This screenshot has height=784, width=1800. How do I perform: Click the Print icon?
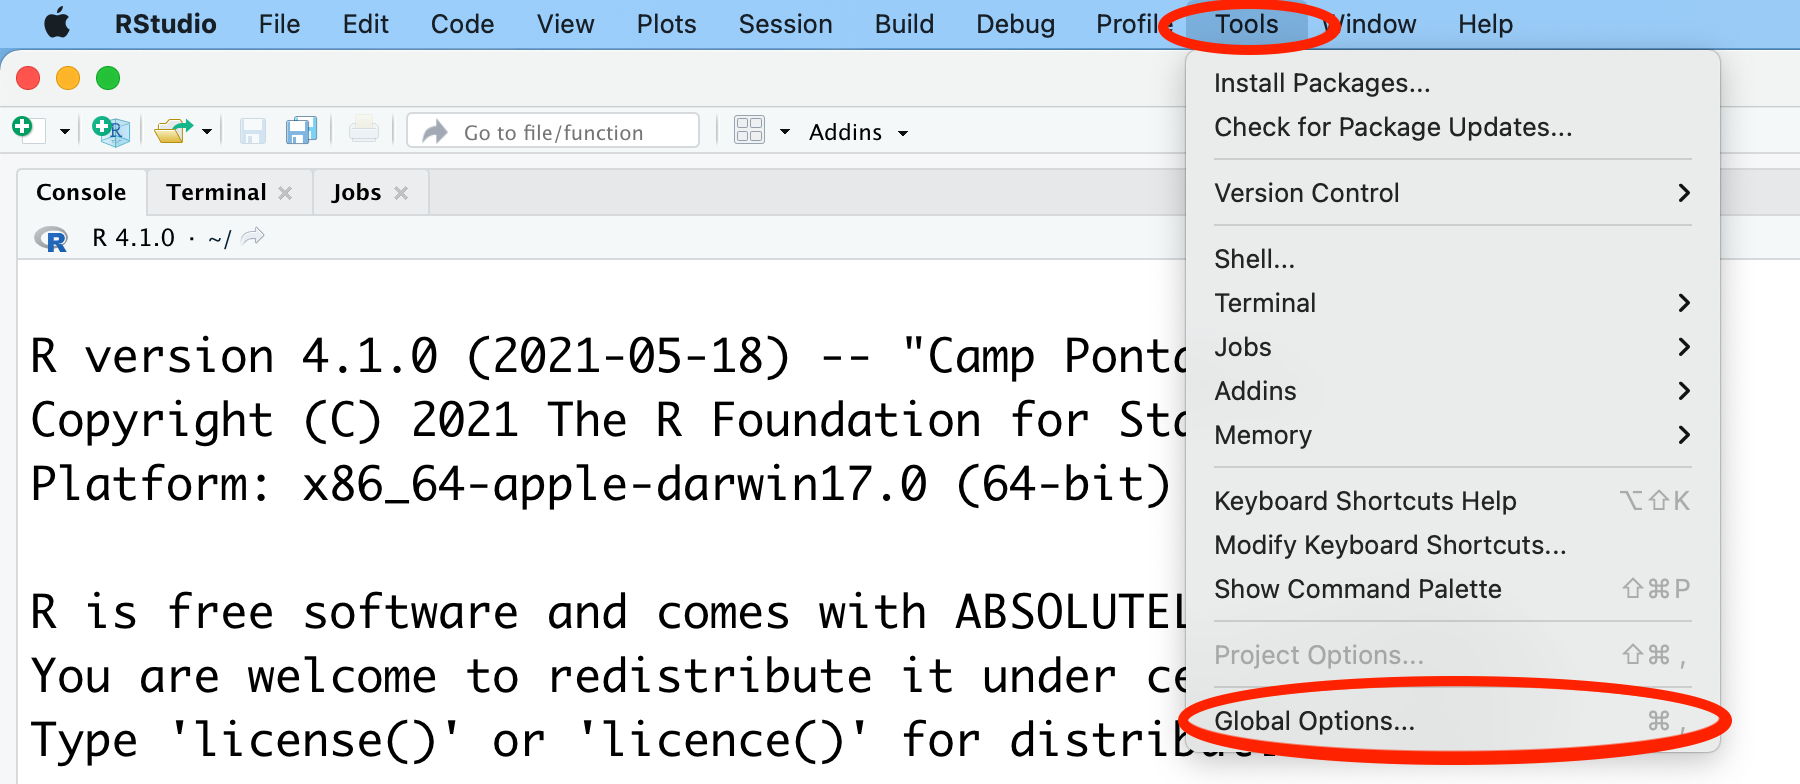pyautogui.click(x=364, y=130)
